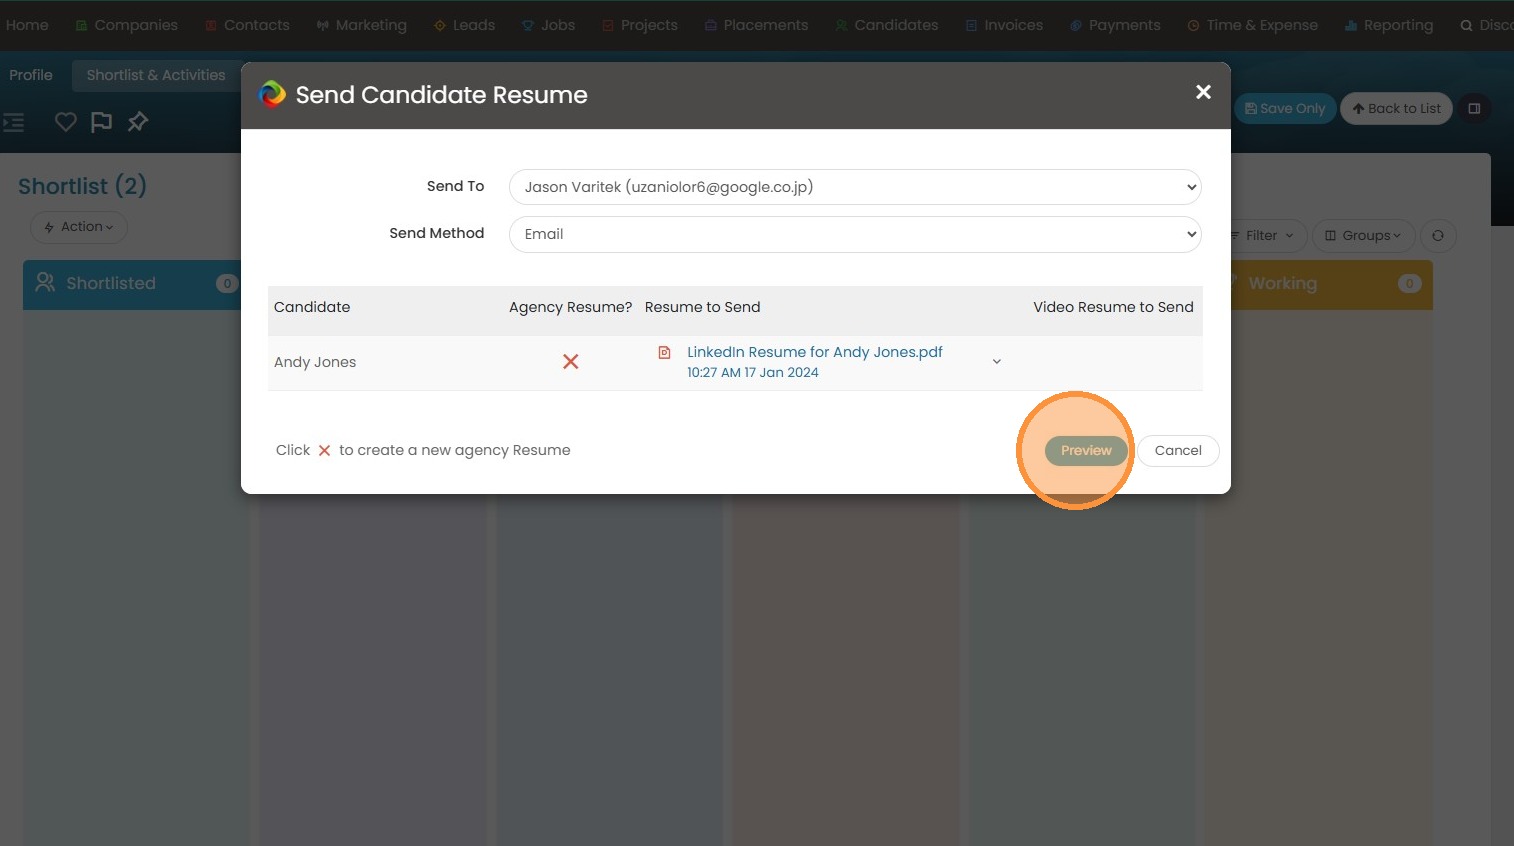
Task: Open the Groups dropdown
Action: click(1363, 236)
